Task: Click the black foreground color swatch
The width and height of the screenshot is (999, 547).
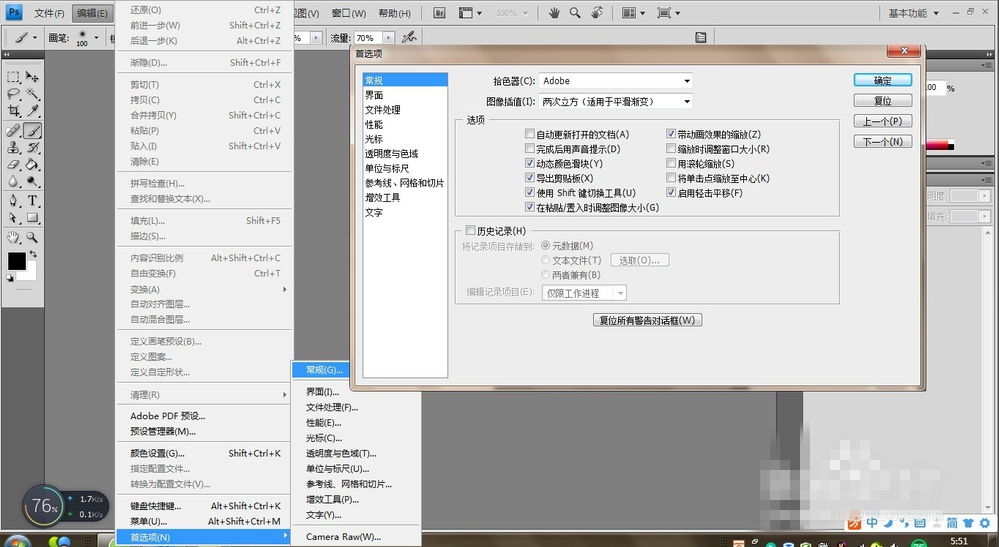Action: tap(17, 261)
